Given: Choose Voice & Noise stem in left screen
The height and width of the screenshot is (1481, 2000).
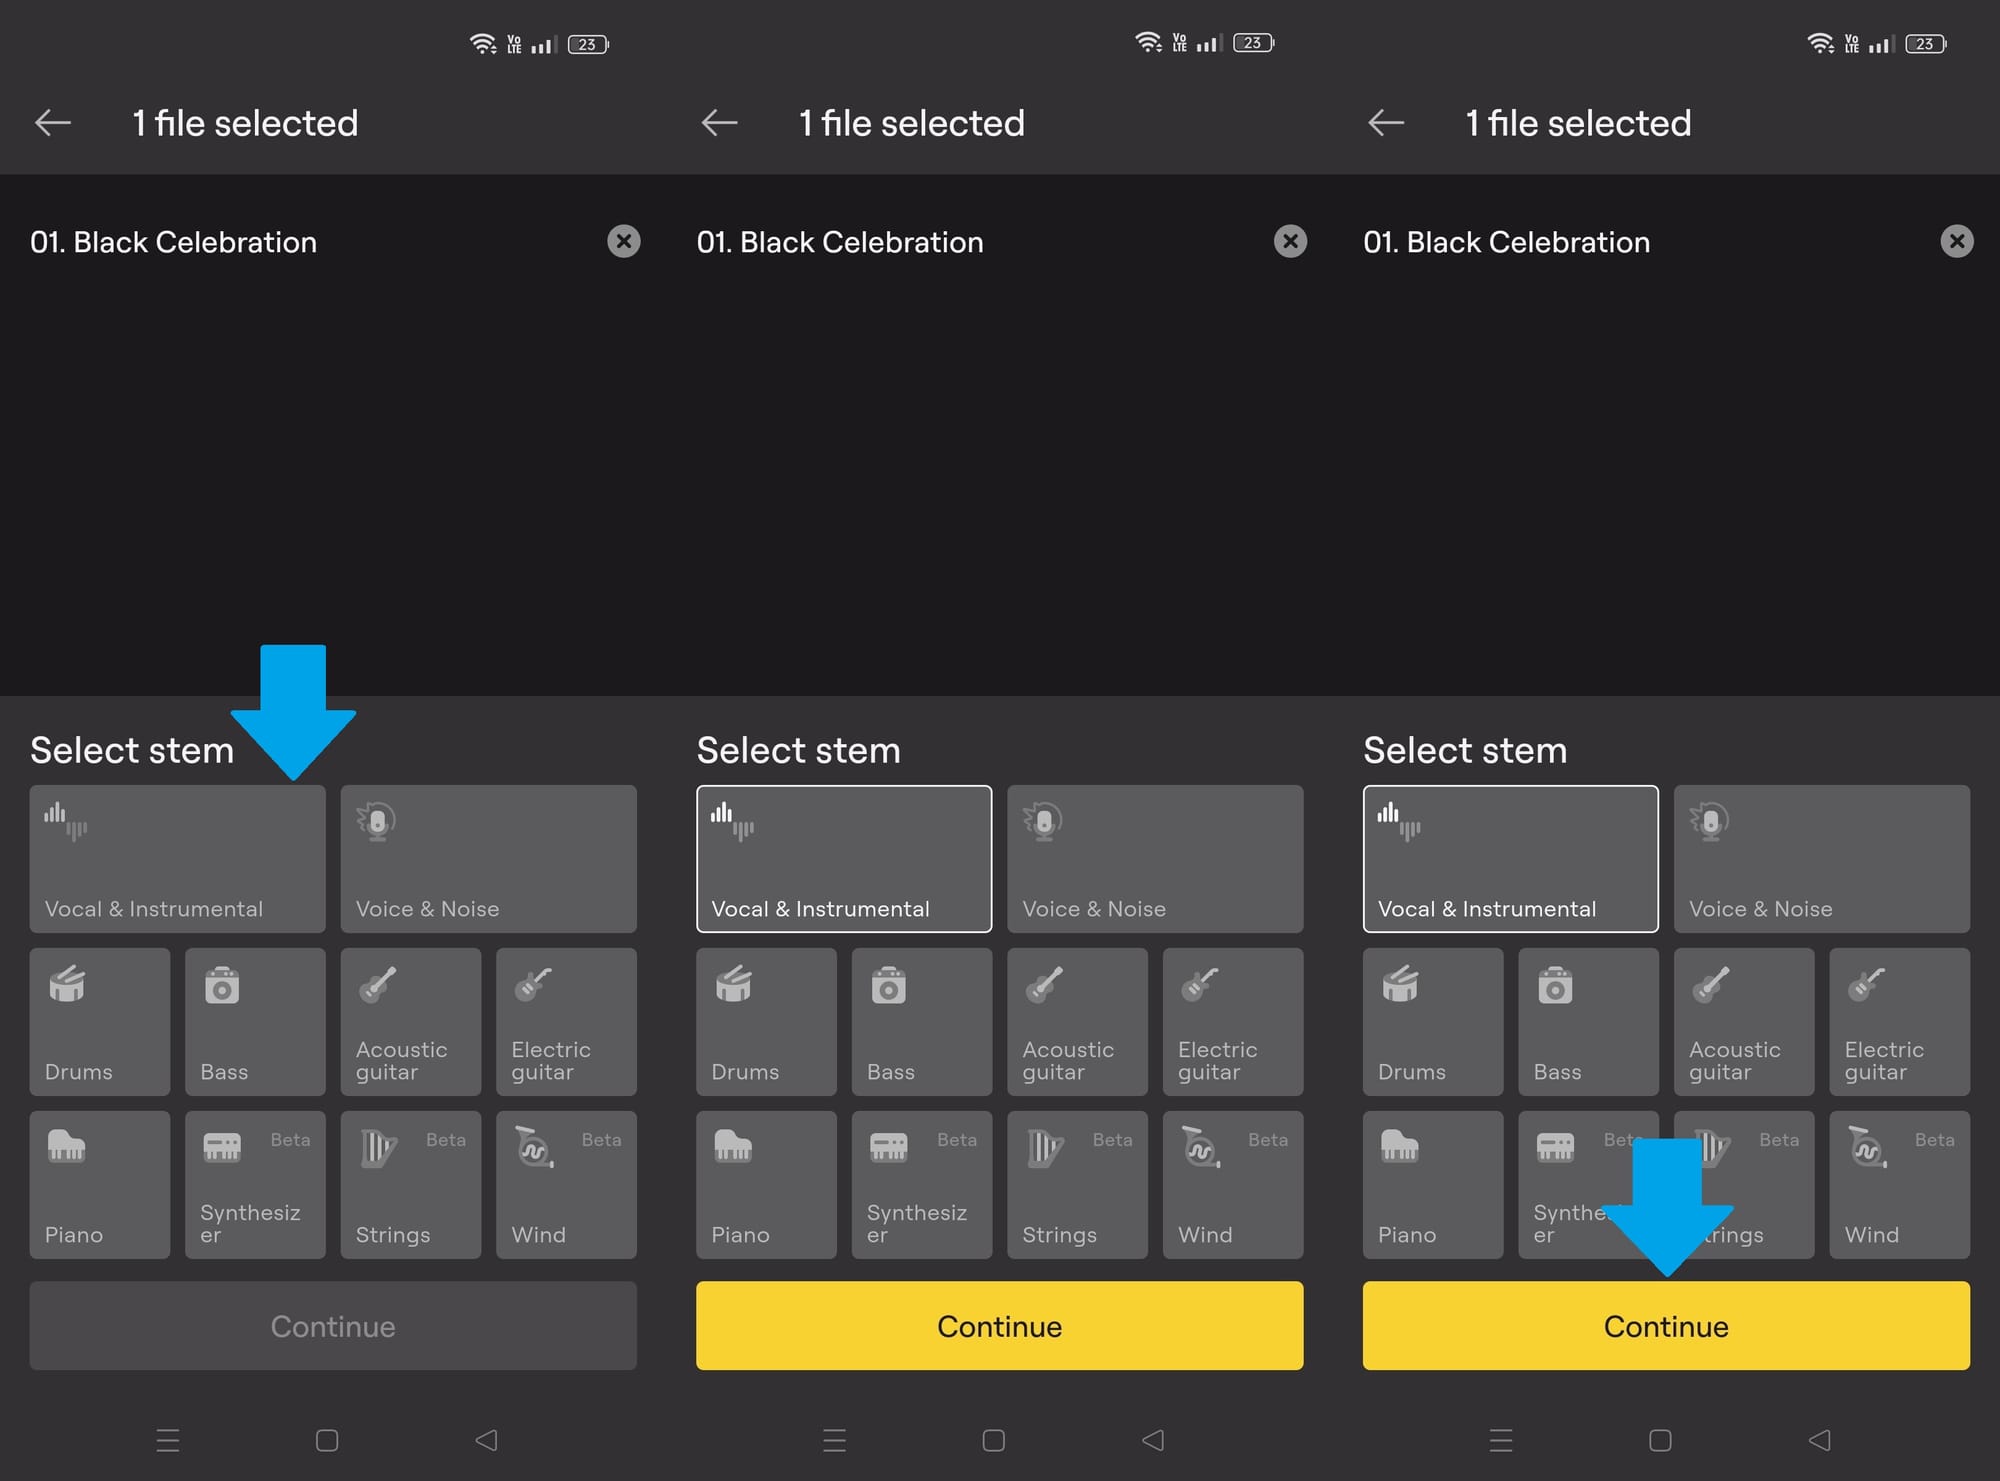Looking at the screenshot, I should (x=488, y=858).
